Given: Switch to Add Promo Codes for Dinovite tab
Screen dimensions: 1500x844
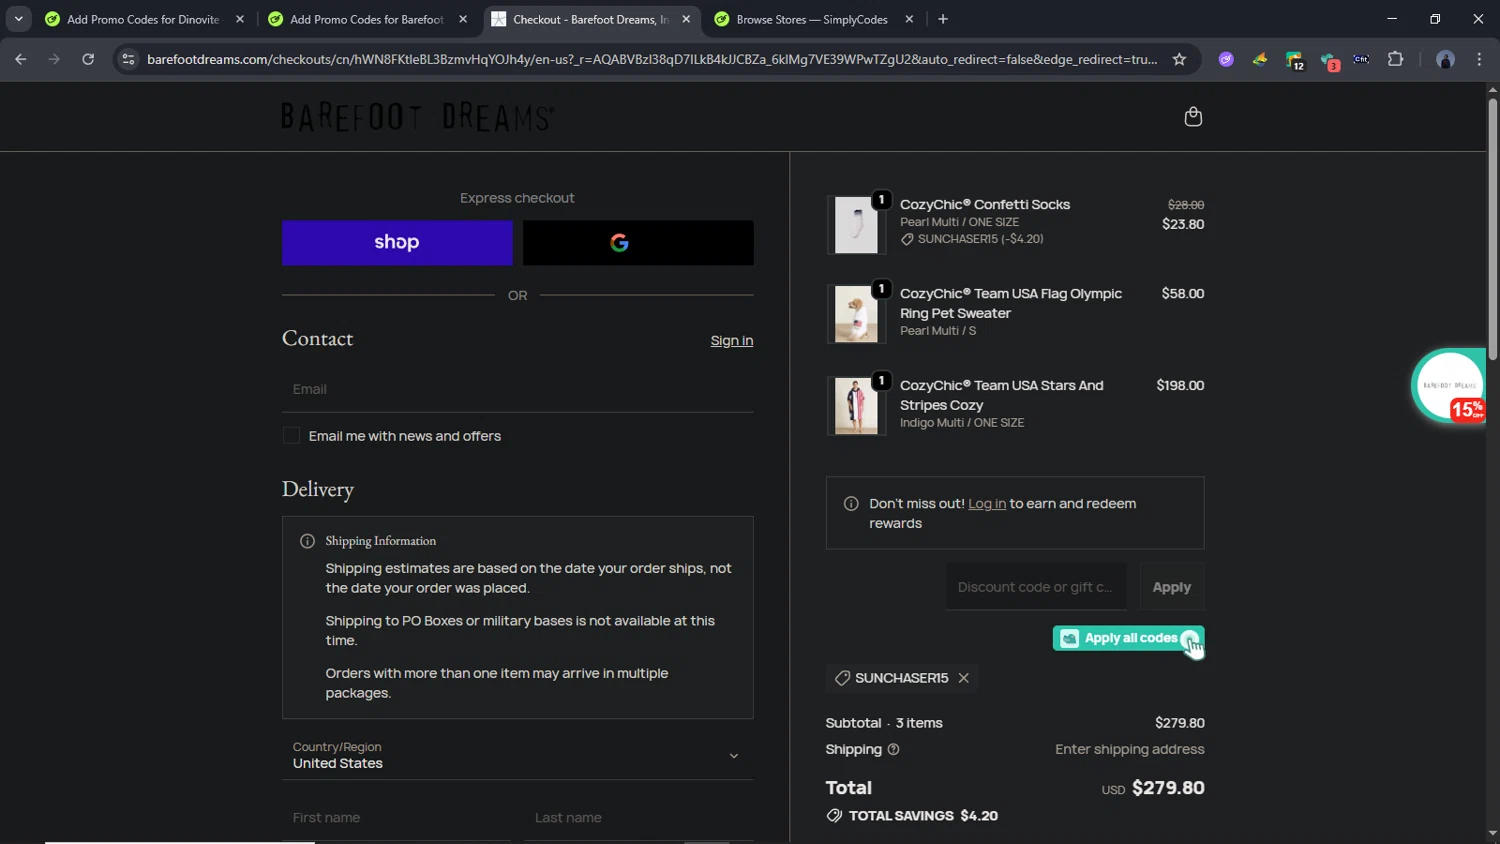Looking at the screenshot, I should coord(143,19).
